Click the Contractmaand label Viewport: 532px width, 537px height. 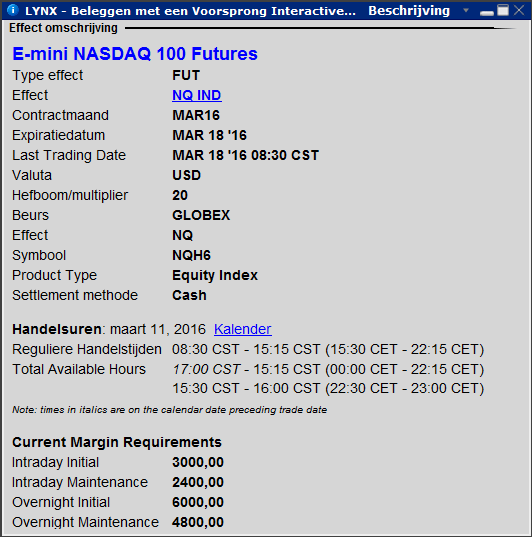[x=60, y=115]
